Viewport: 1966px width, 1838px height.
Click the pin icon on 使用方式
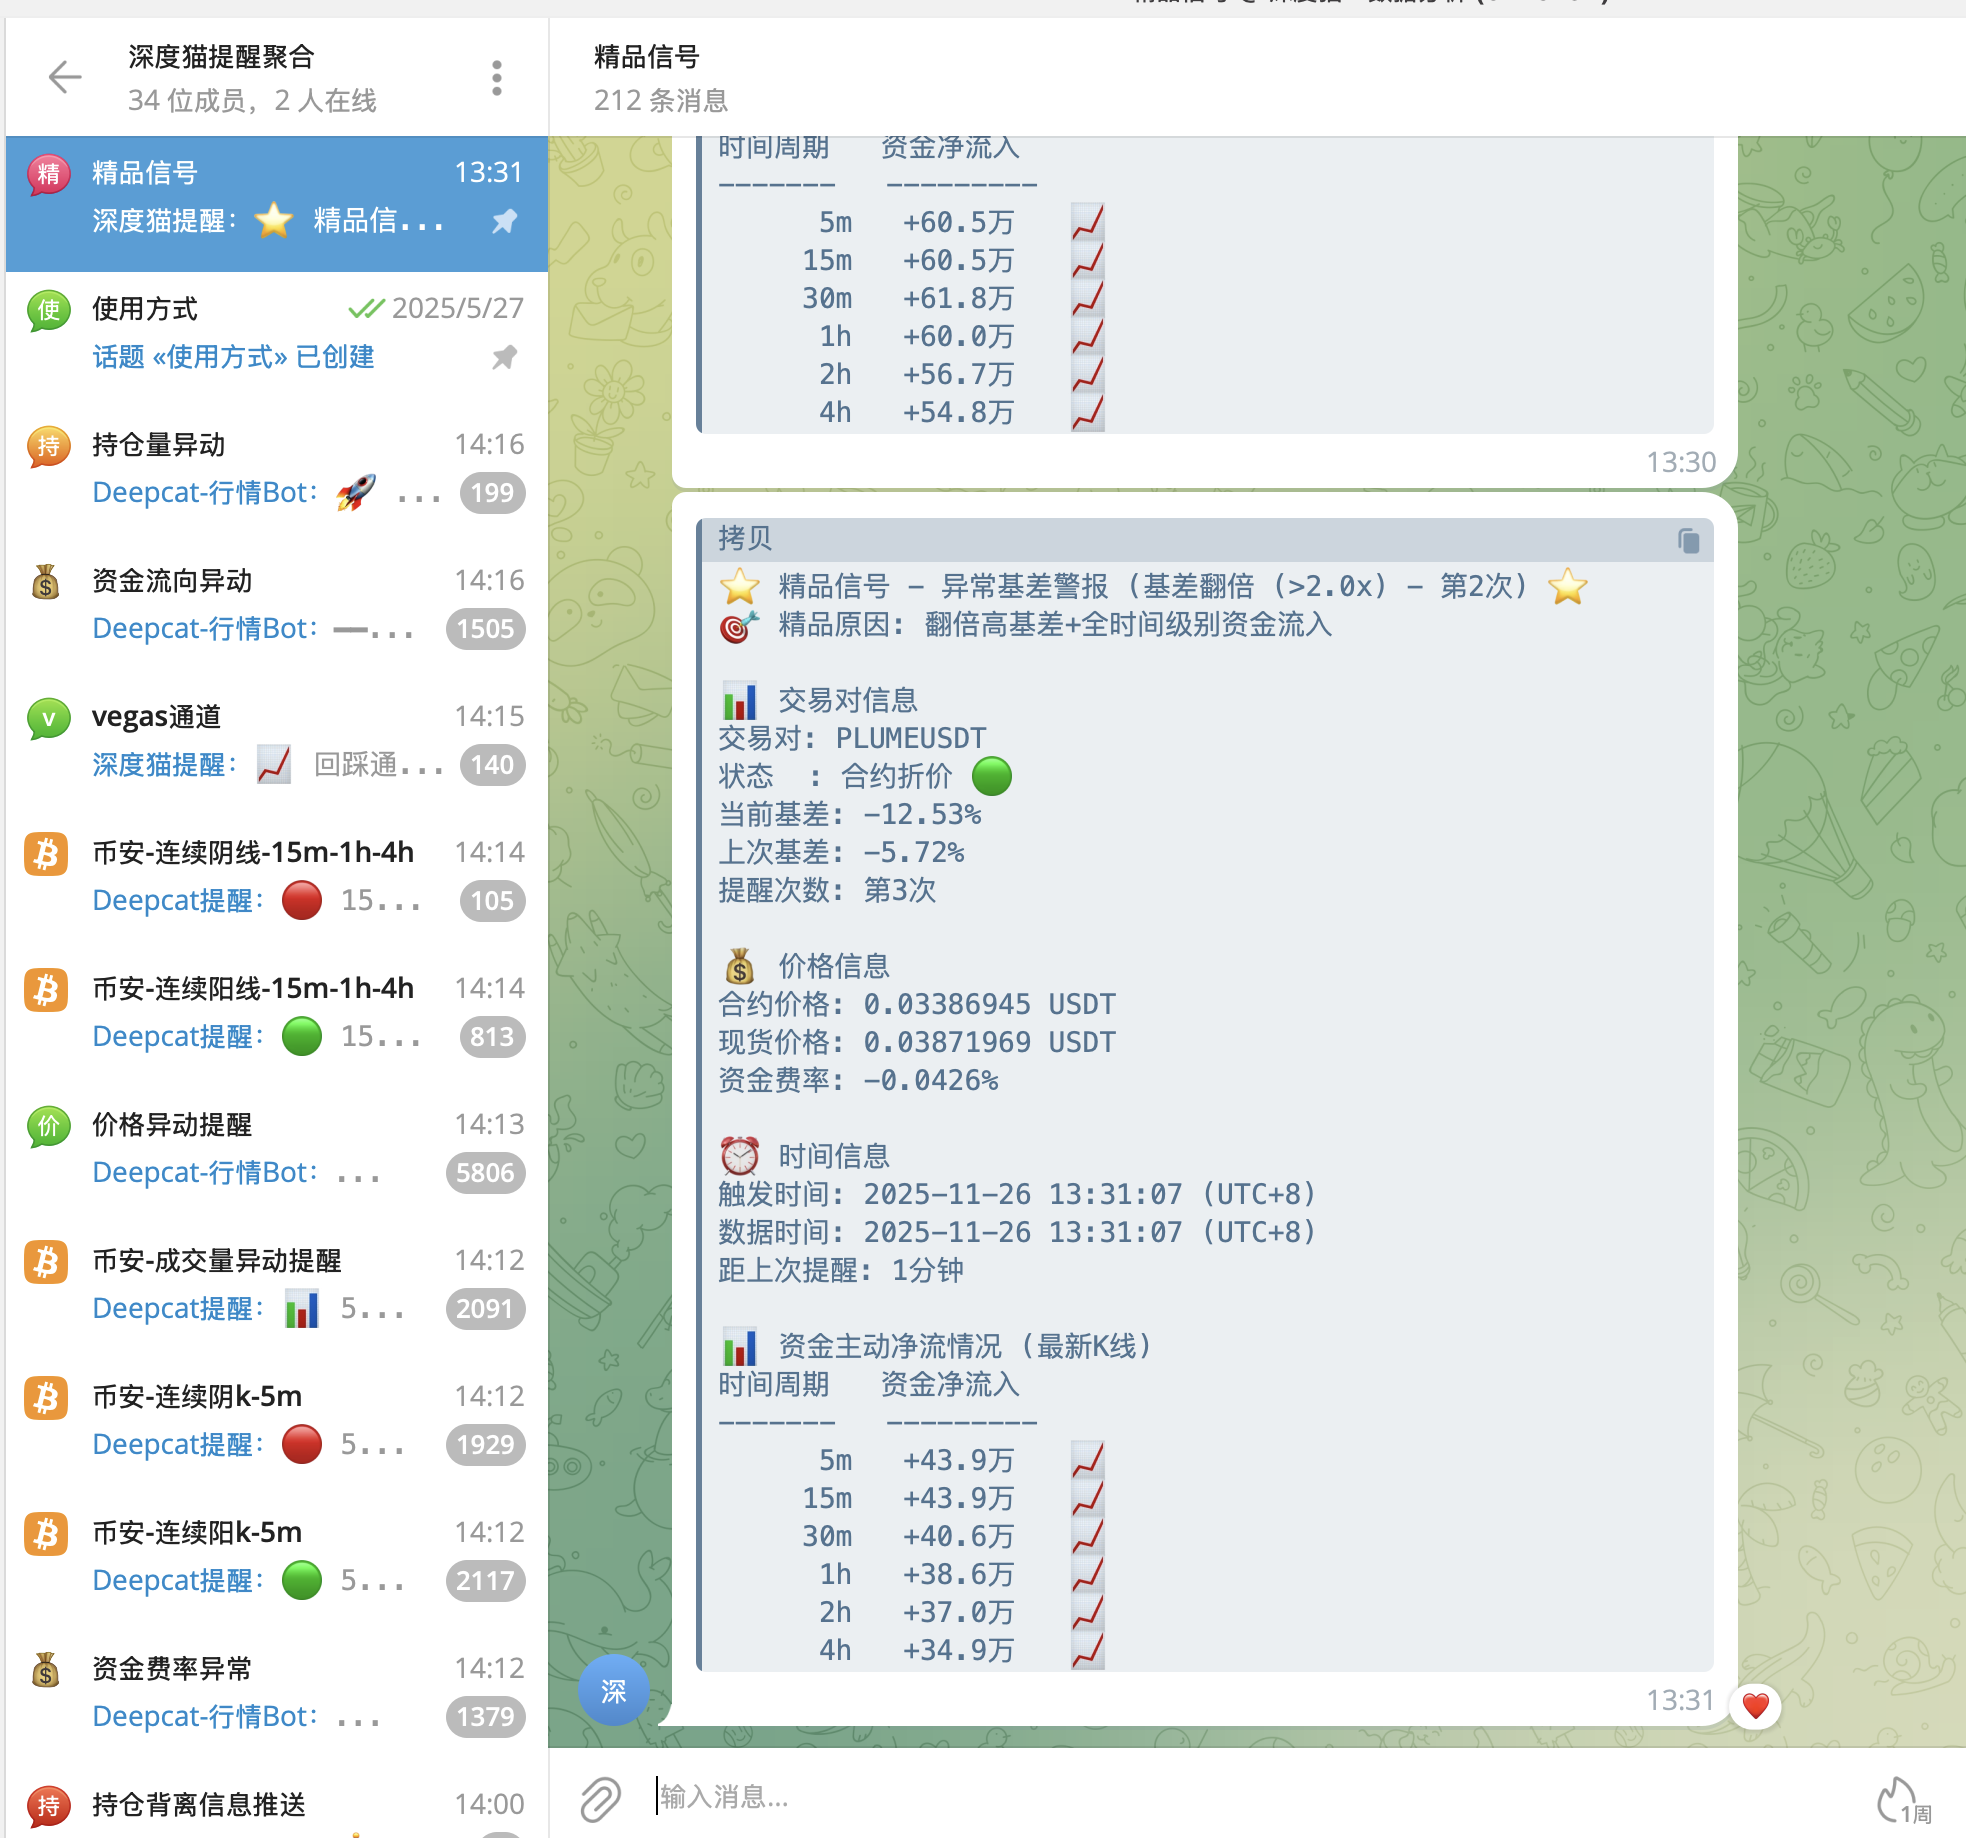(503, 357)
